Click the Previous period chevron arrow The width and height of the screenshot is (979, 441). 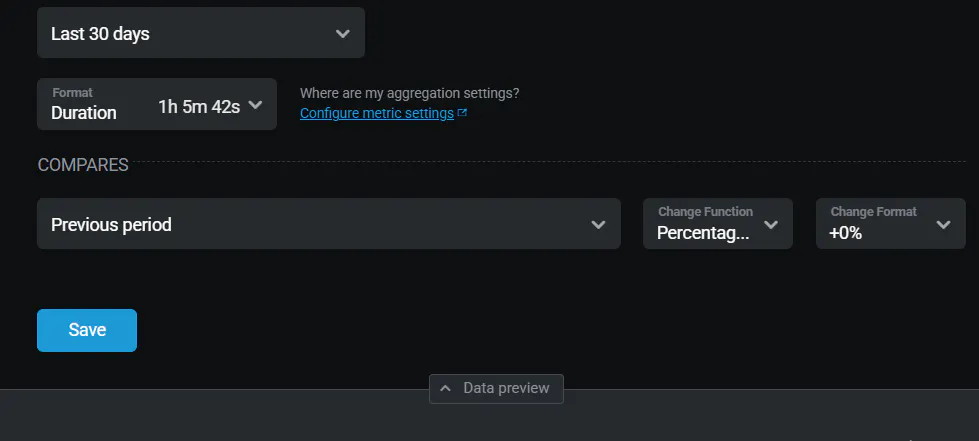click(x=598, y=225)
